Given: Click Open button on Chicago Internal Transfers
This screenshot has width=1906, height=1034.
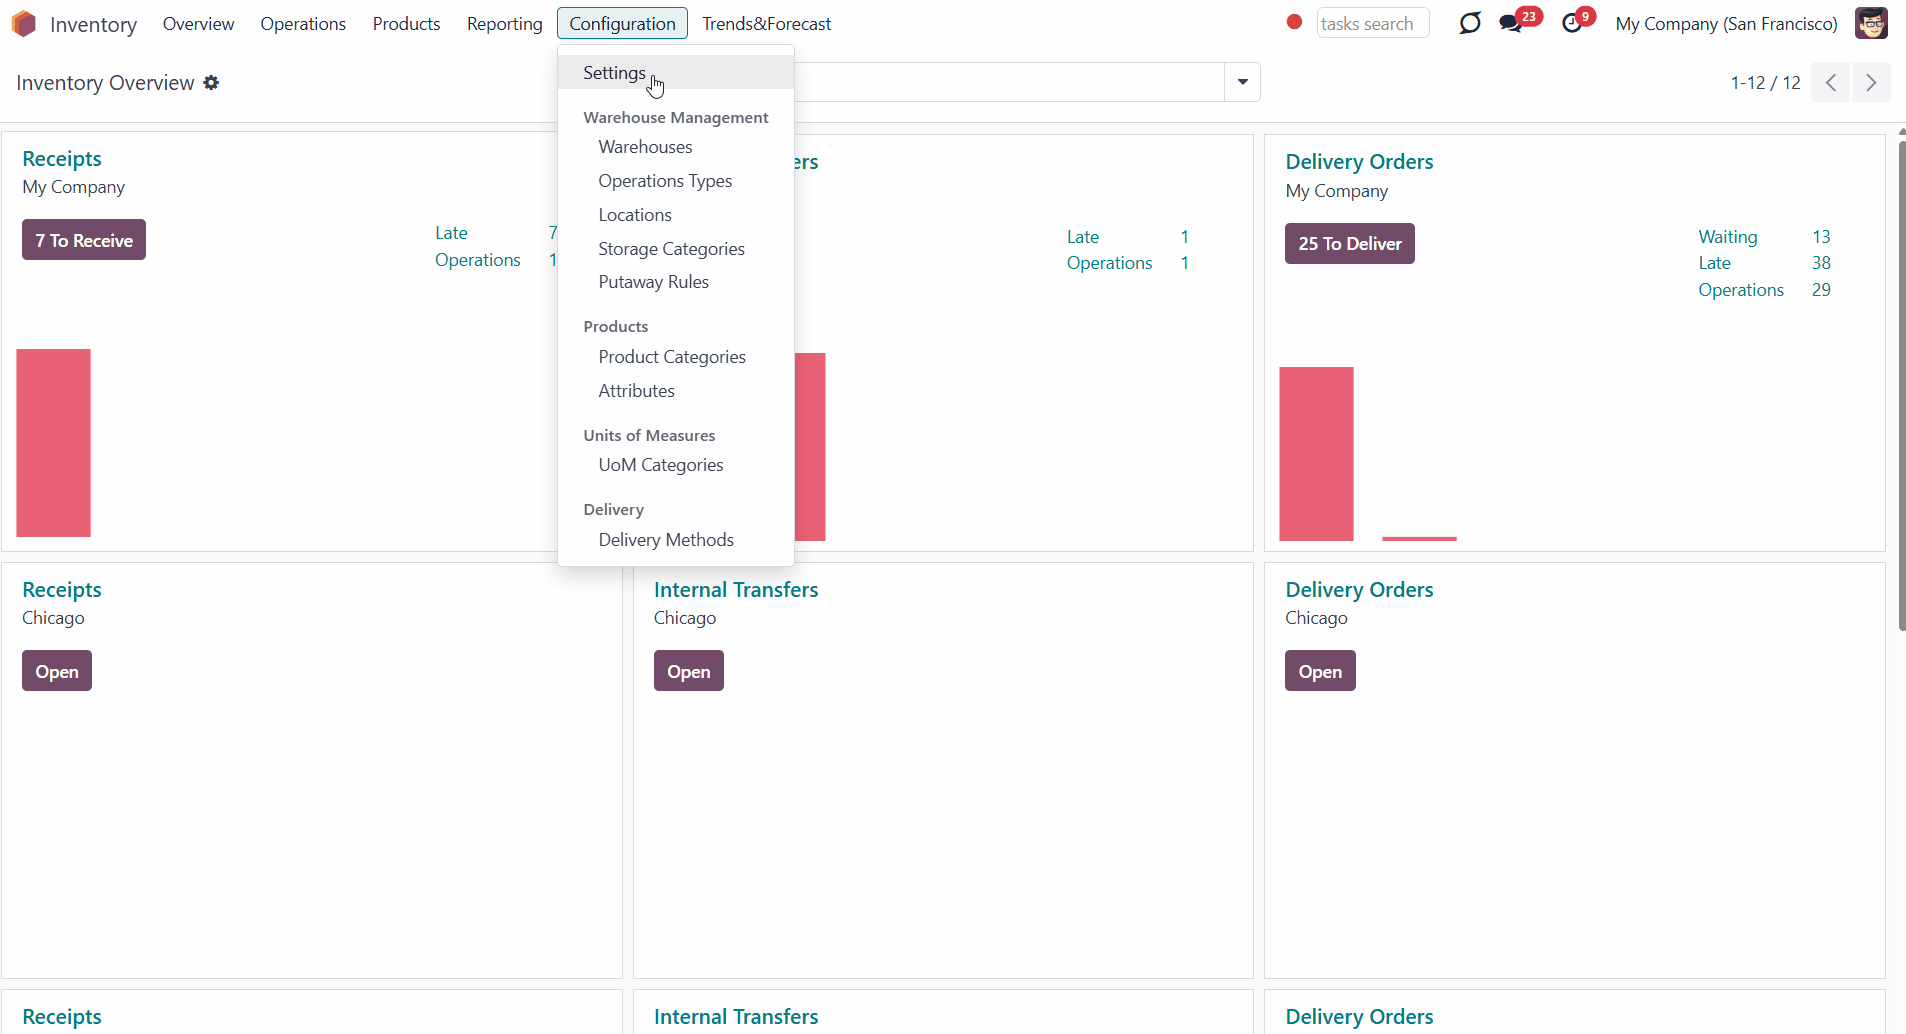Looking at the screenshot, I should tap(688, 671).
